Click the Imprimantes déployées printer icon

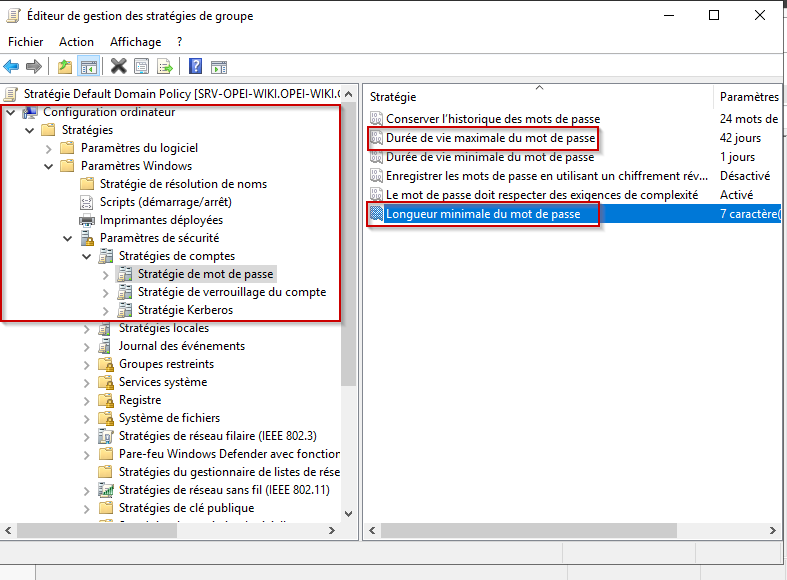point(87,220)
